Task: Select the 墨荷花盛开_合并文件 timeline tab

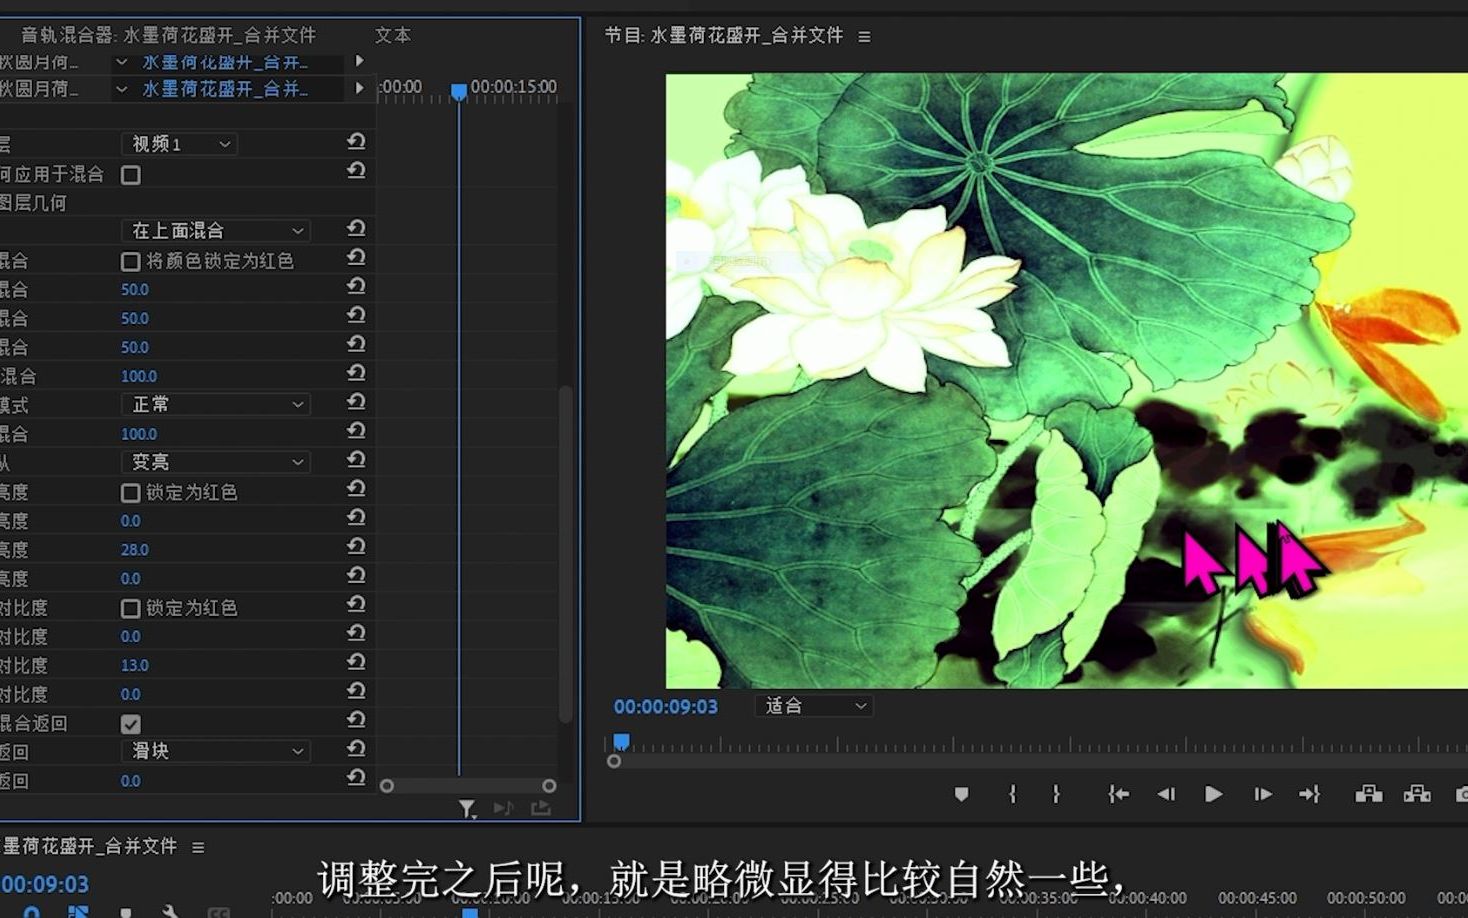Action: pos(90,847)
